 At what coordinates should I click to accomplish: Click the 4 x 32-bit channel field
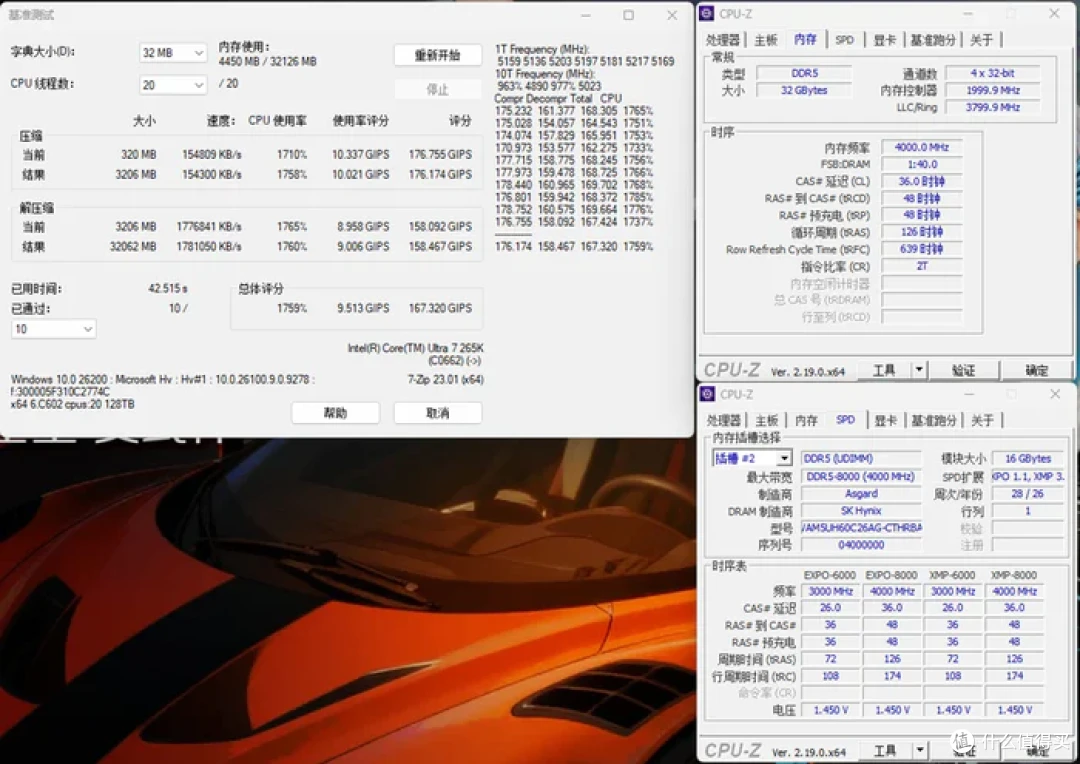[x=992, y=73]
